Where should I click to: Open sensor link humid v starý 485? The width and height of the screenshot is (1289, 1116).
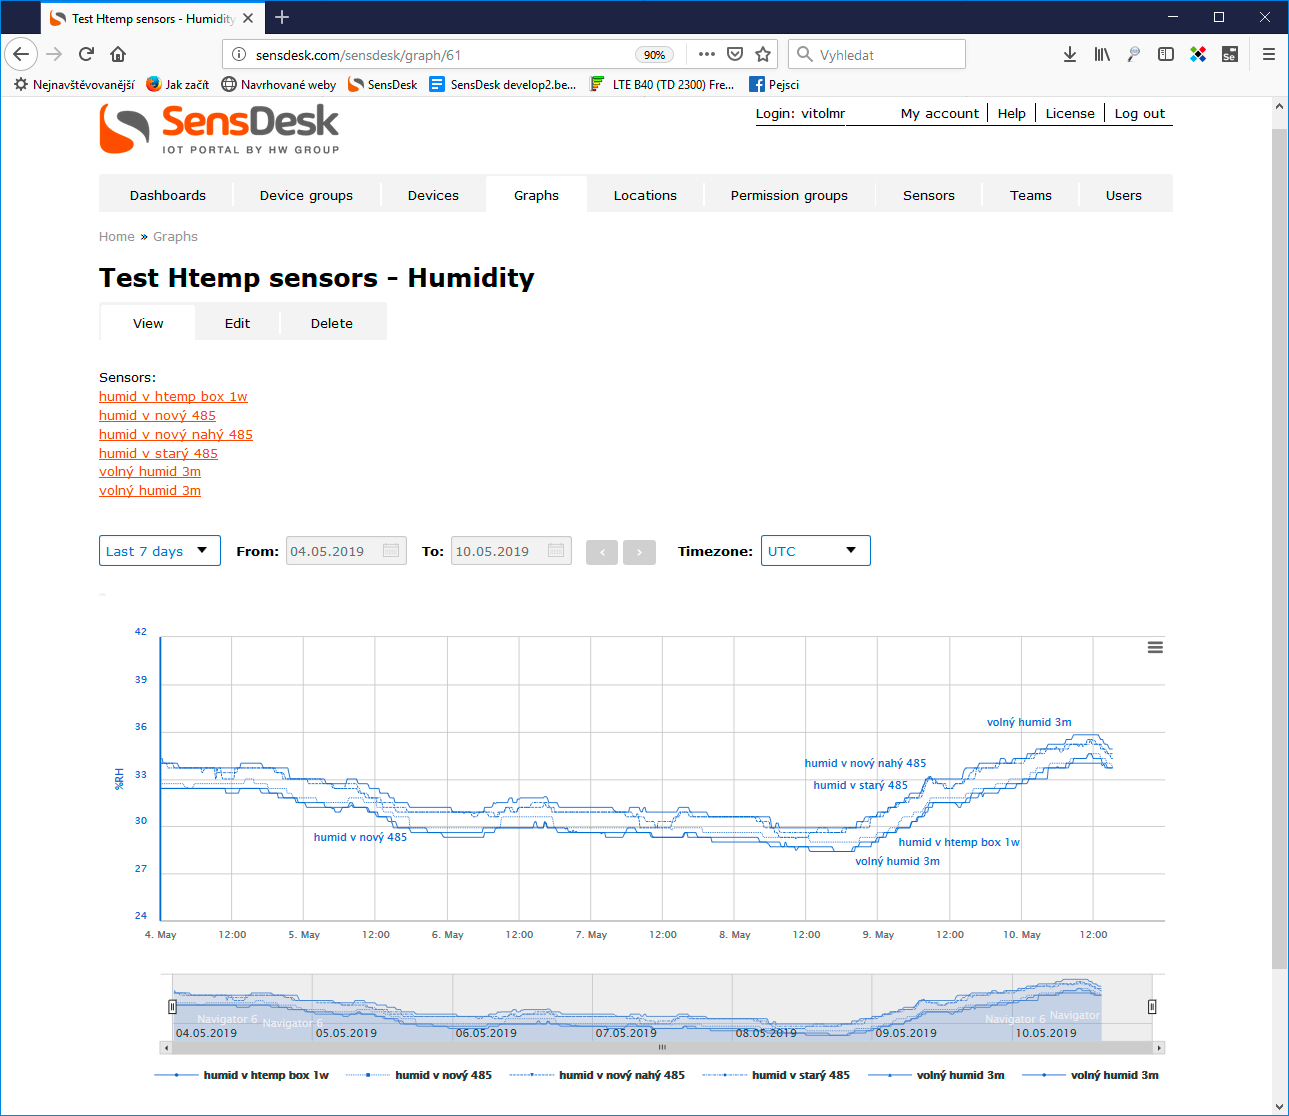tap(158, 454)
